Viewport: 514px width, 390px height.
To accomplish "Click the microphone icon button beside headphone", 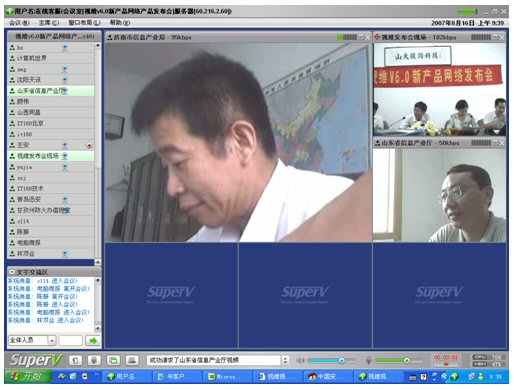I will click(x=94, y=360).
